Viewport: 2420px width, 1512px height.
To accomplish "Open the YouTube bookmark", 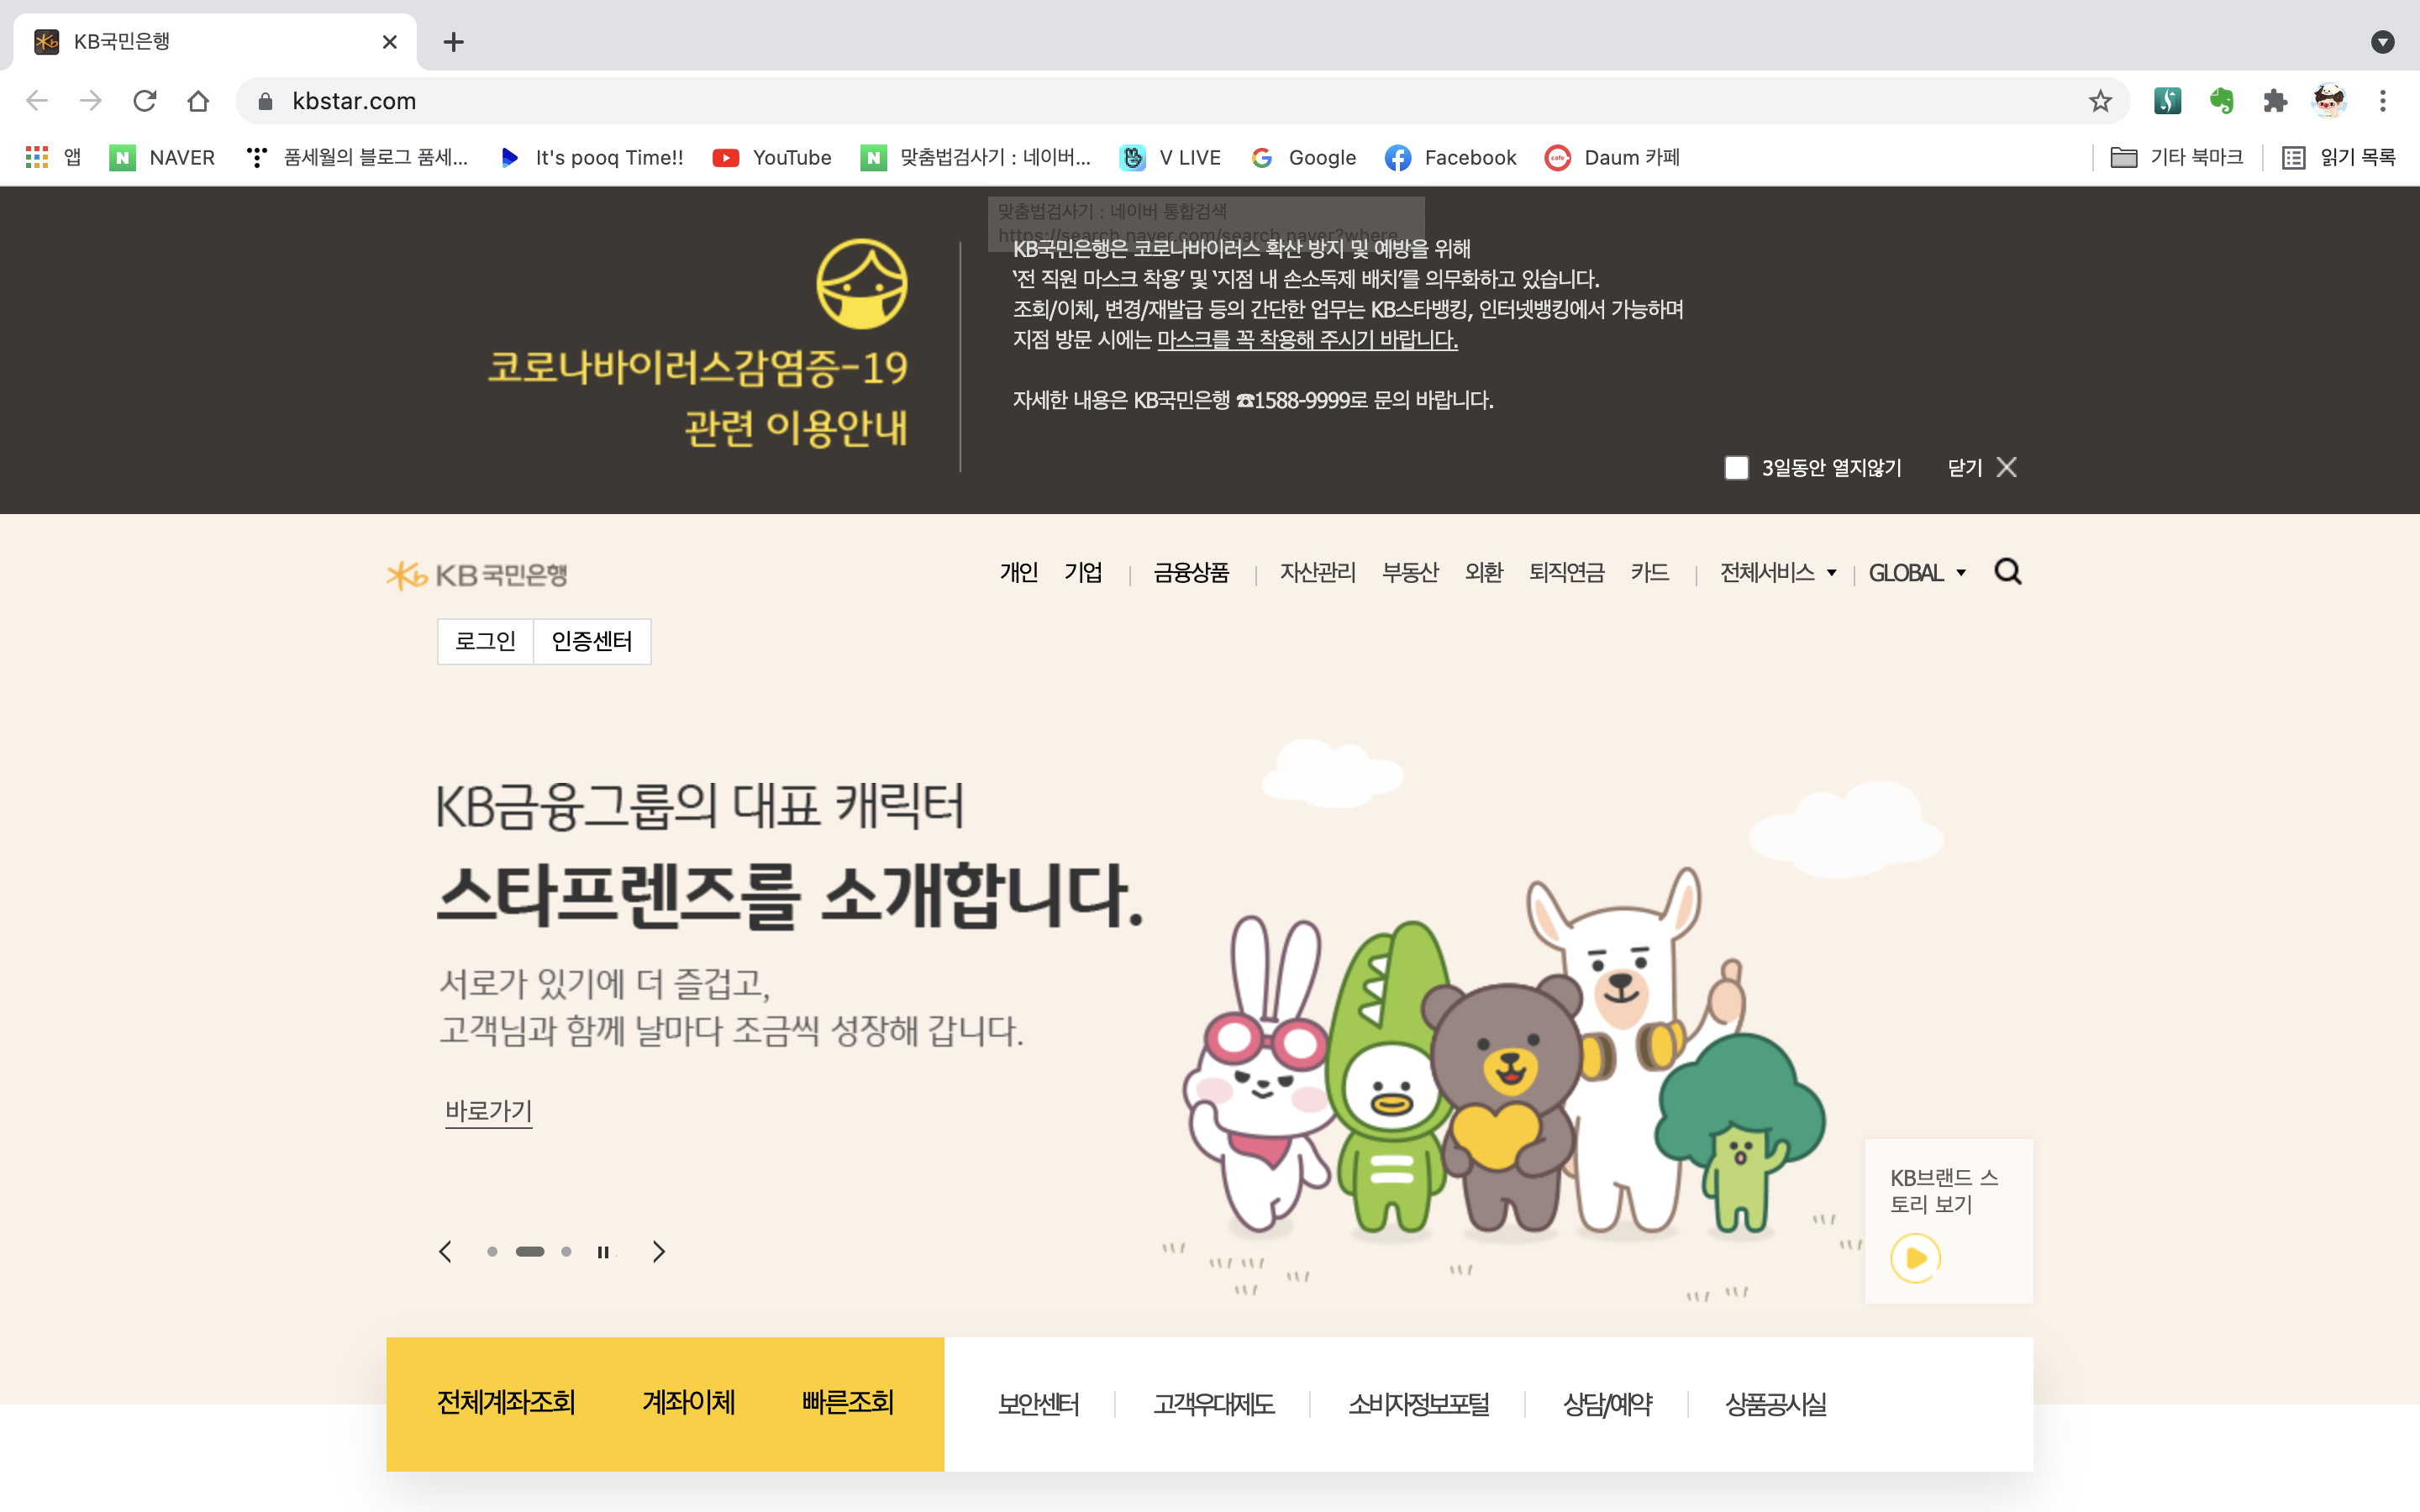I will pos(771,157).
